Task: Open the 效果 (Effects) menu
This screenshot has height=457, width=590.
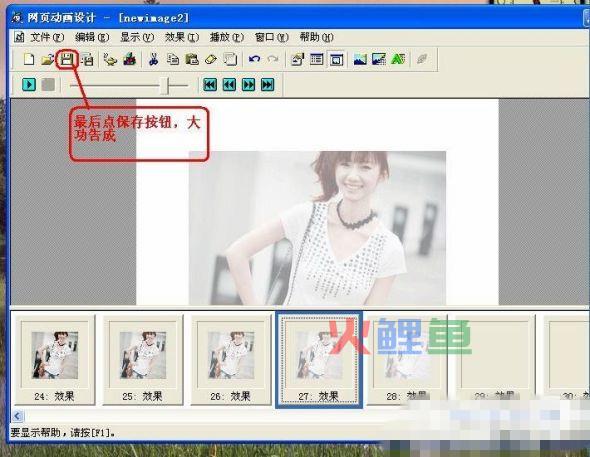Action: (x=182, y=37)
